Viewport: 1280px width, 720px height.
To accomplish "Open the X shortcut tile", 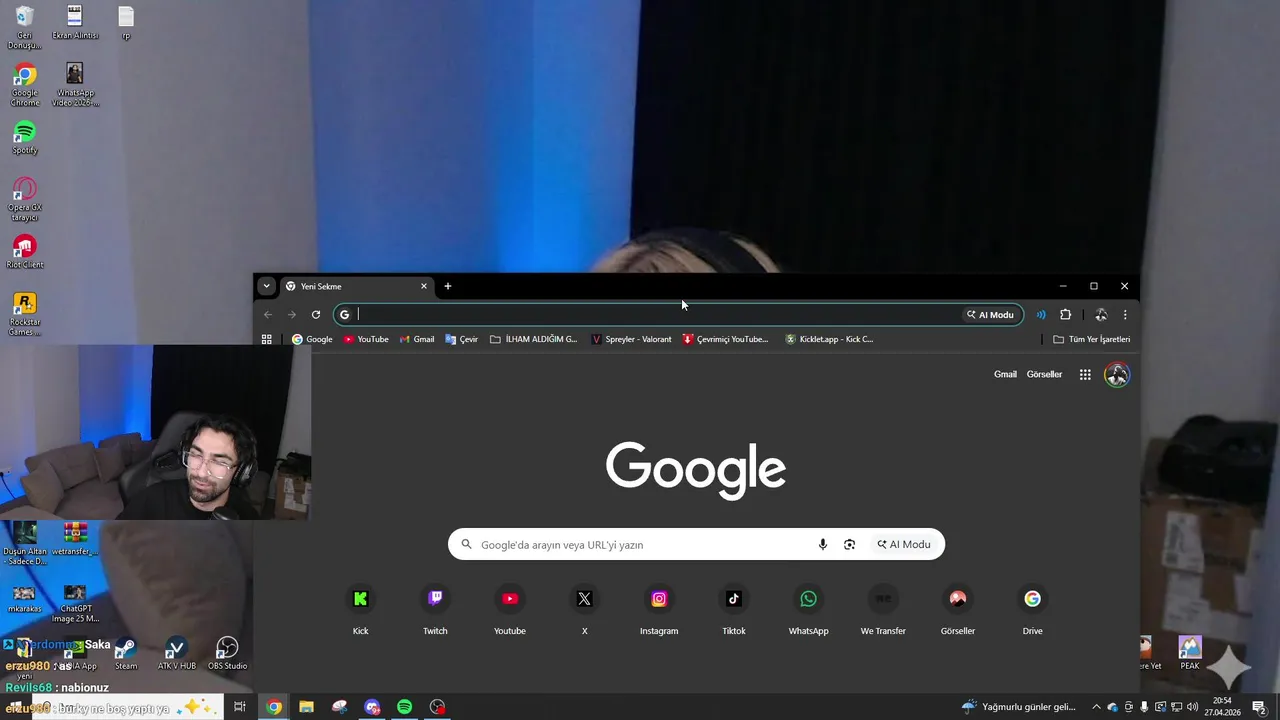I will click(584, 609).
